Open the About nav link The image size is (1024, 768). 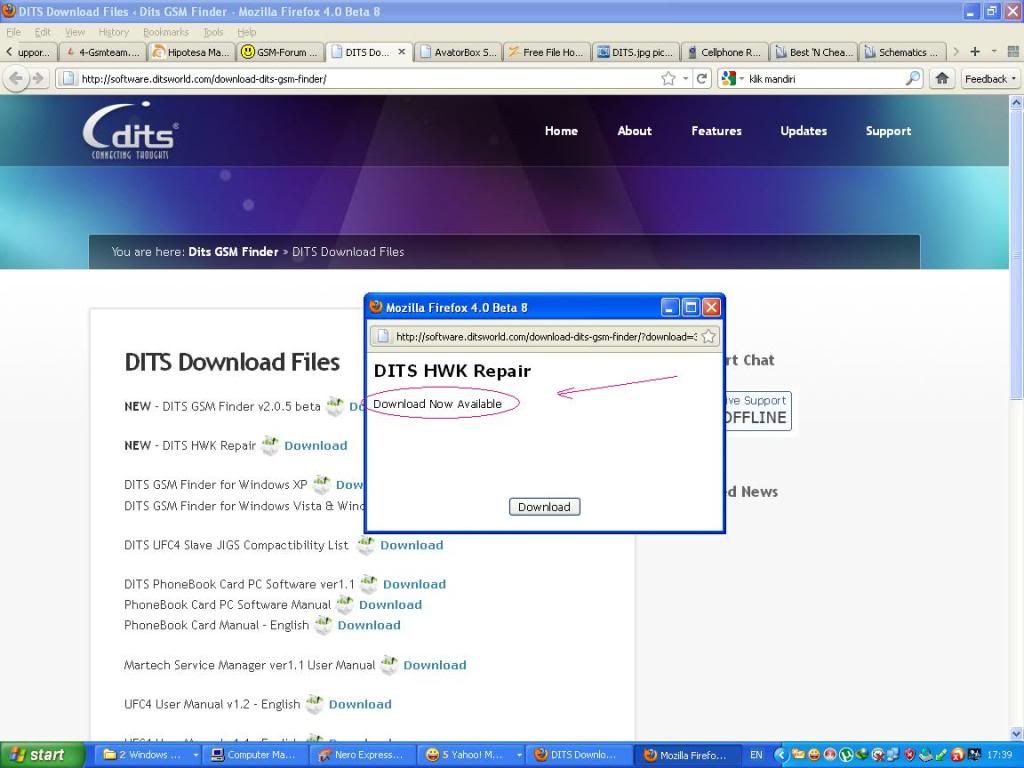(x=634, y=131)
